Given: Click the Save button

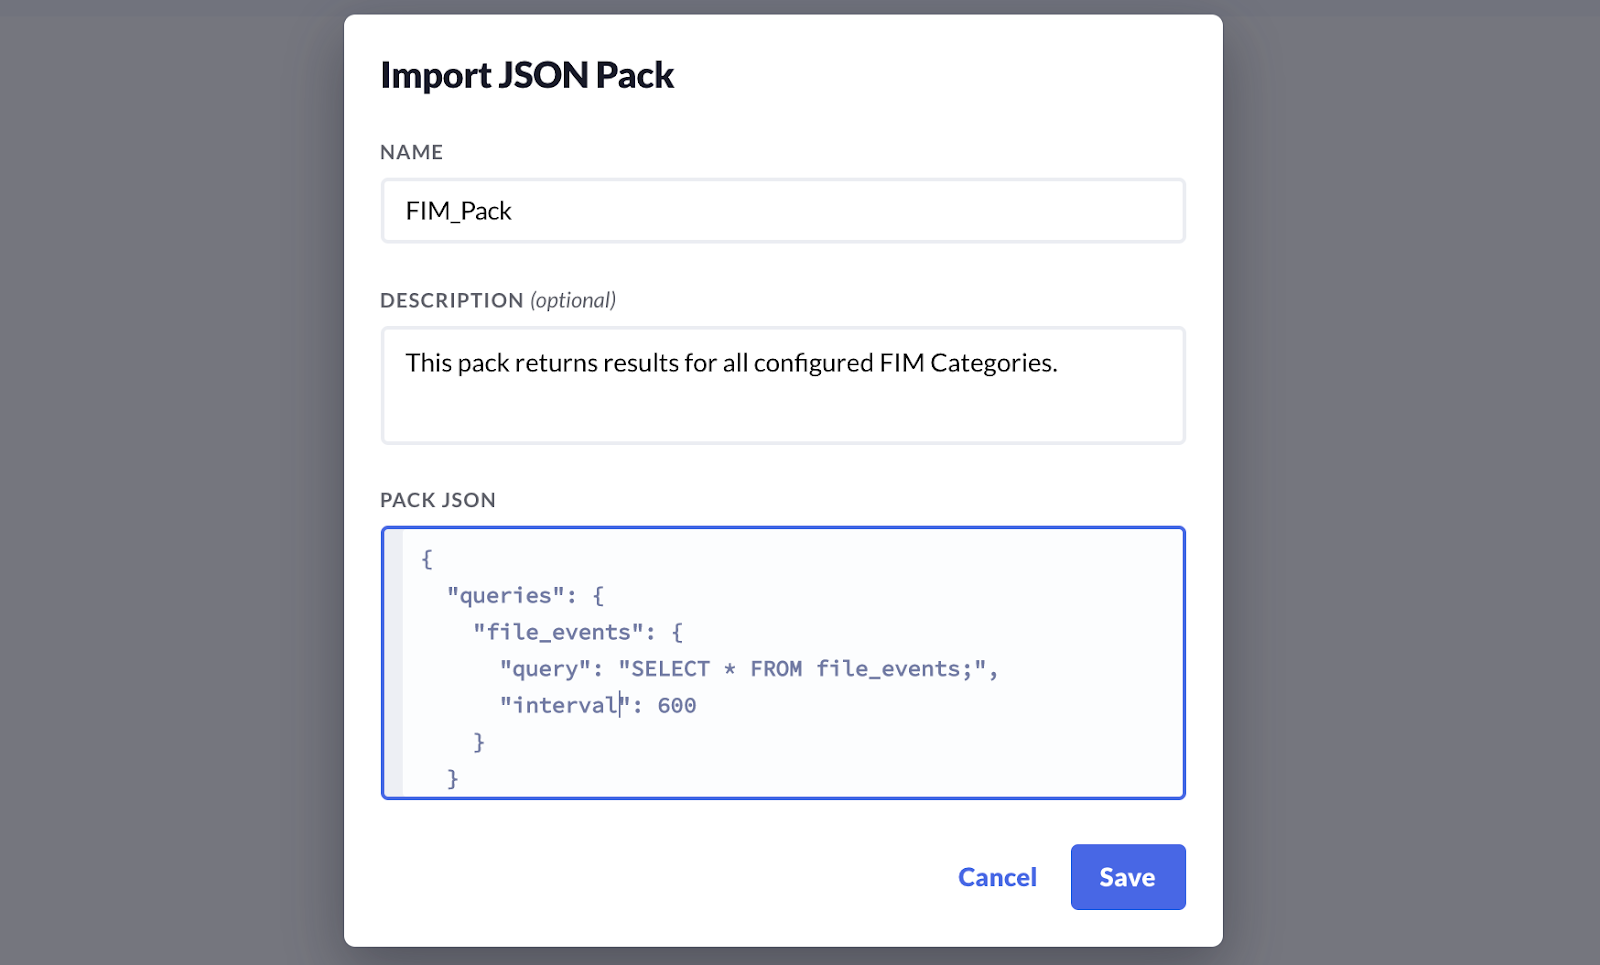Looking at the screenshot, I should click(1127, 877).
